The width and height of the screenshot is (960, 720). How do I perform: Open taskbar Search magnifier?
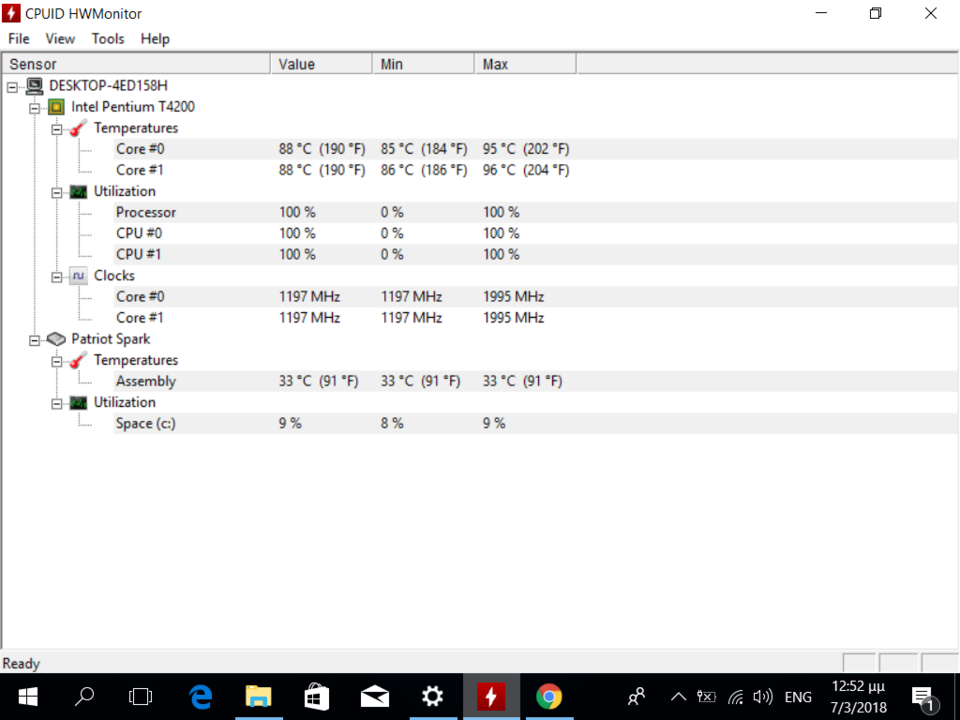(x=84, y=697)
